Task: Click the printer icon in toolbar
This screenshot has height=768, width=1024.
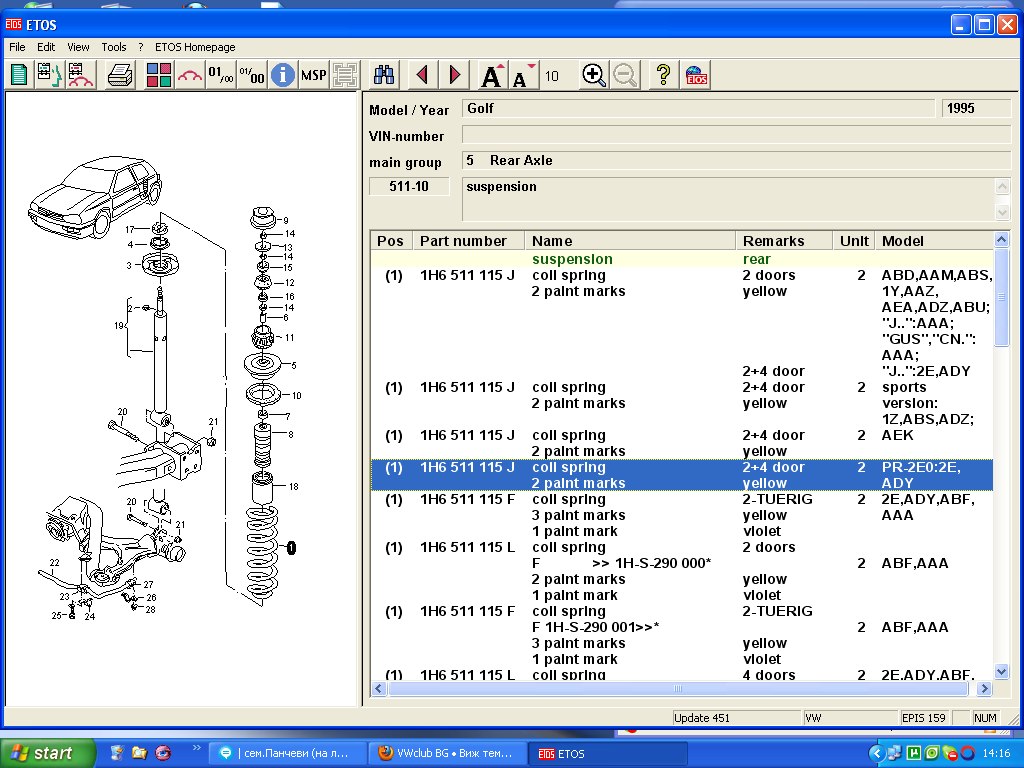Action: point(121,75)
